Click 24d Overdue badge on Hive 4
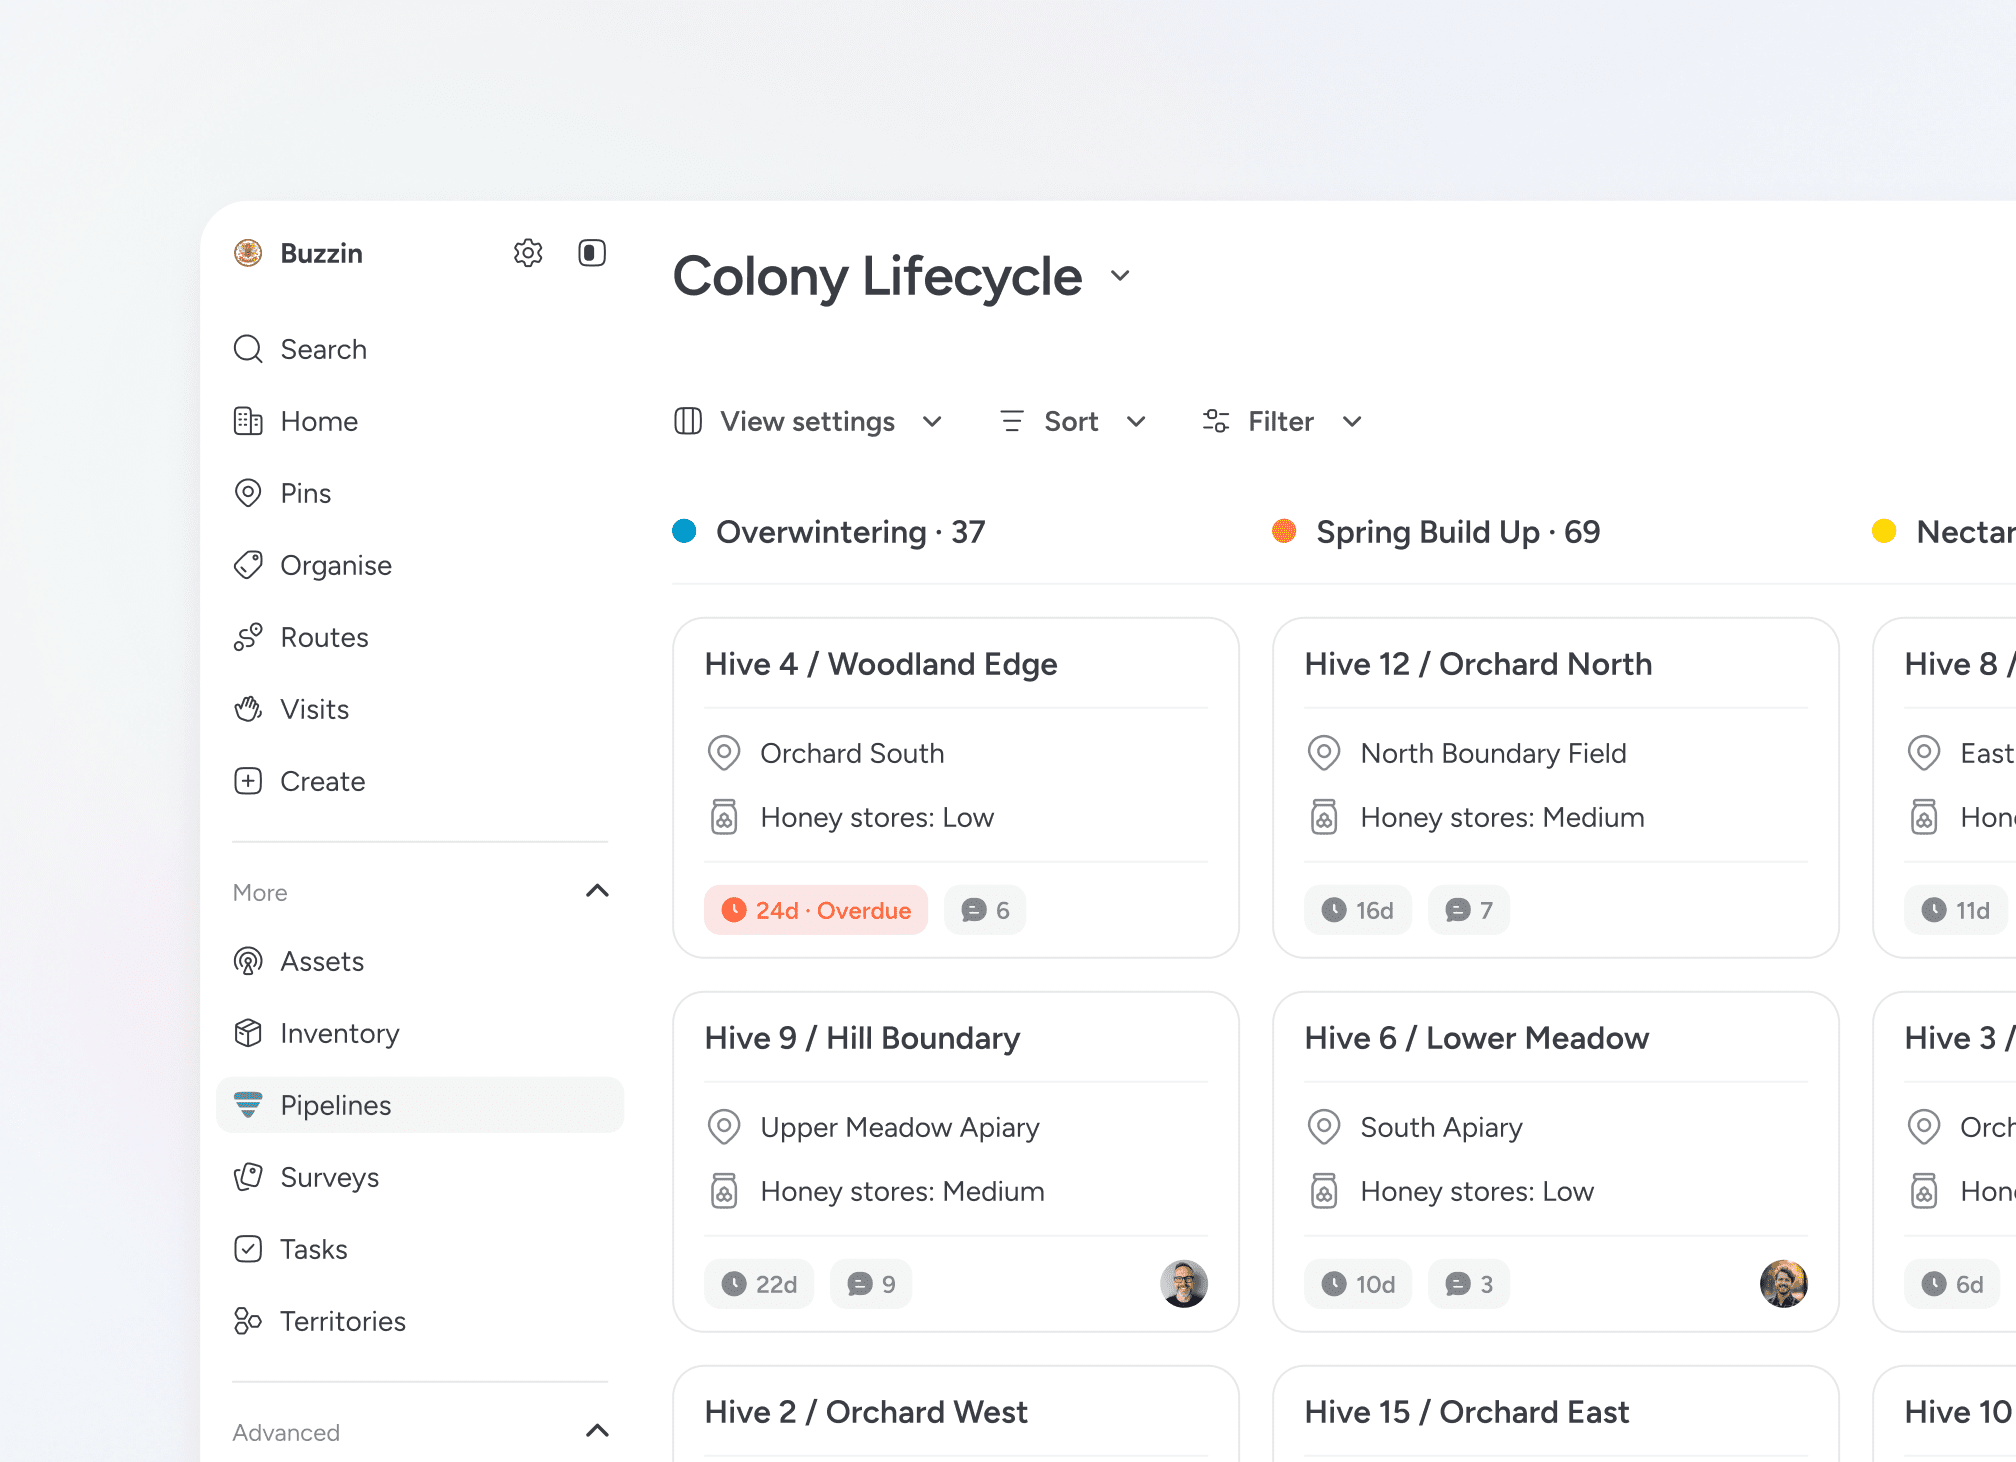 816,910
